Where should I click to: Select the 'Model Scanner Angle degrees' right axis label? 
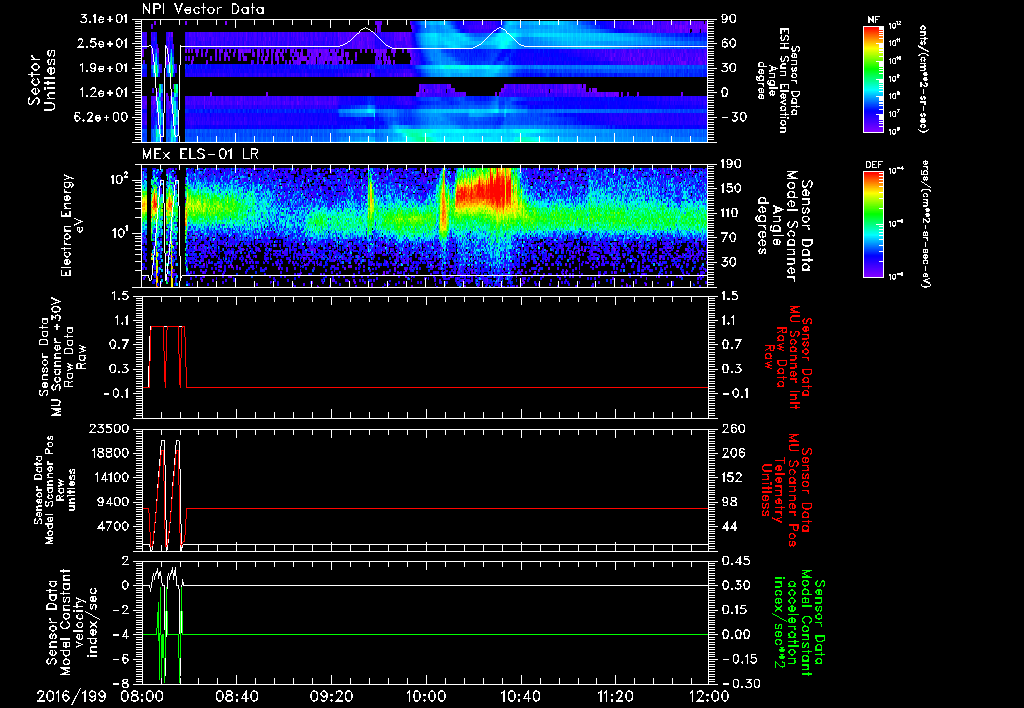tap(784, 226)
